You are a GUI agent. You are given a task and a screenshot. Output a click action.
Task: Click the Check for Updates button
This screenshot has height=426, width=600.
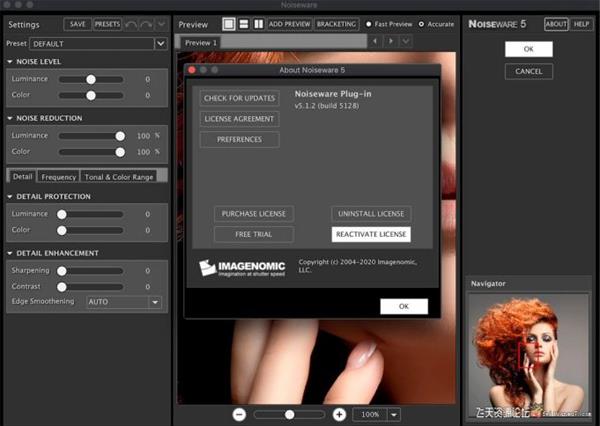[239, 98]
